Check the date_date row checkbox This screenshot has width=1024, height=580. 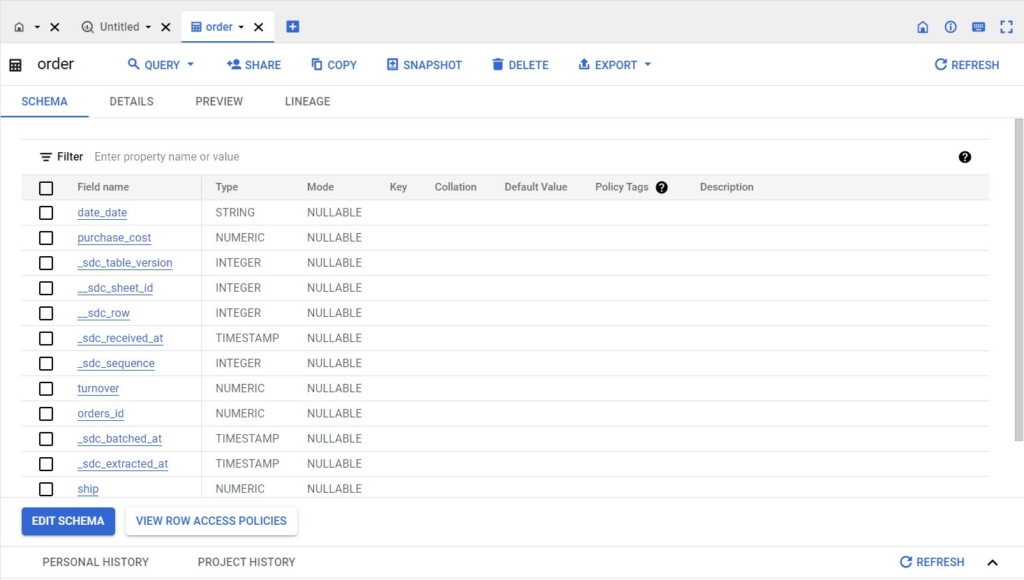46,213
